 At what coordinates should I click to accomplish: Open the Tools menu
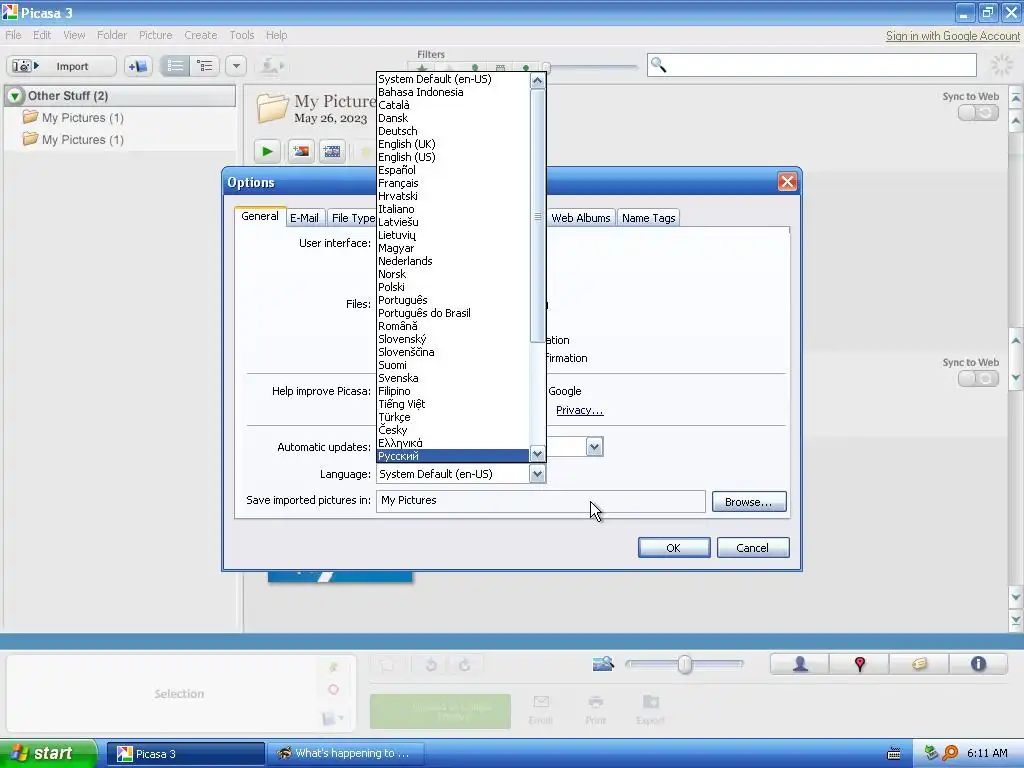point(242,35)
